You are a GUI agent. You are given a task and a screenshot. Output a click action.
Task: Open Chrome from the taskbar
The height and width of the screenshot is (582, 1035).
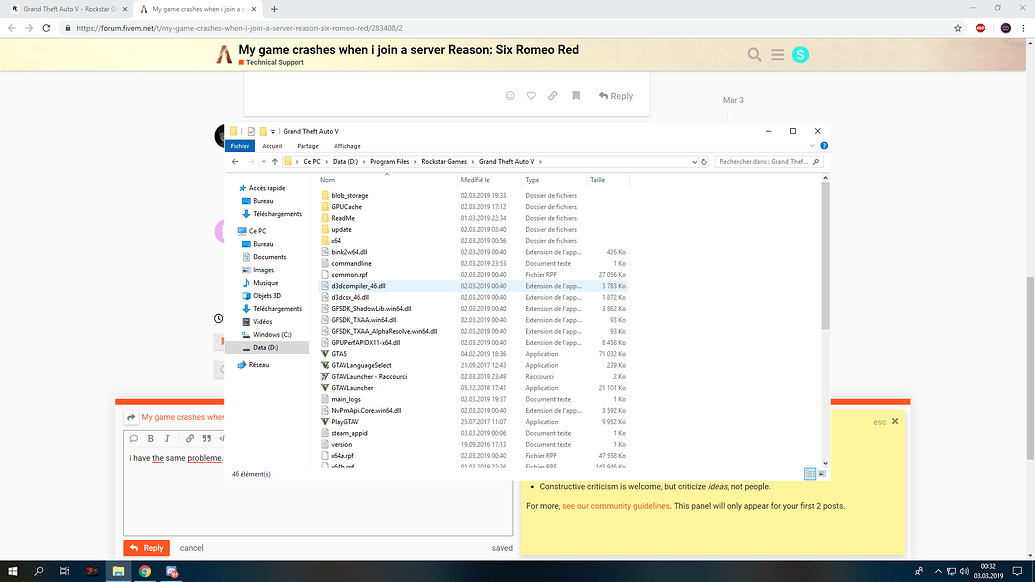tap(145, 571)
